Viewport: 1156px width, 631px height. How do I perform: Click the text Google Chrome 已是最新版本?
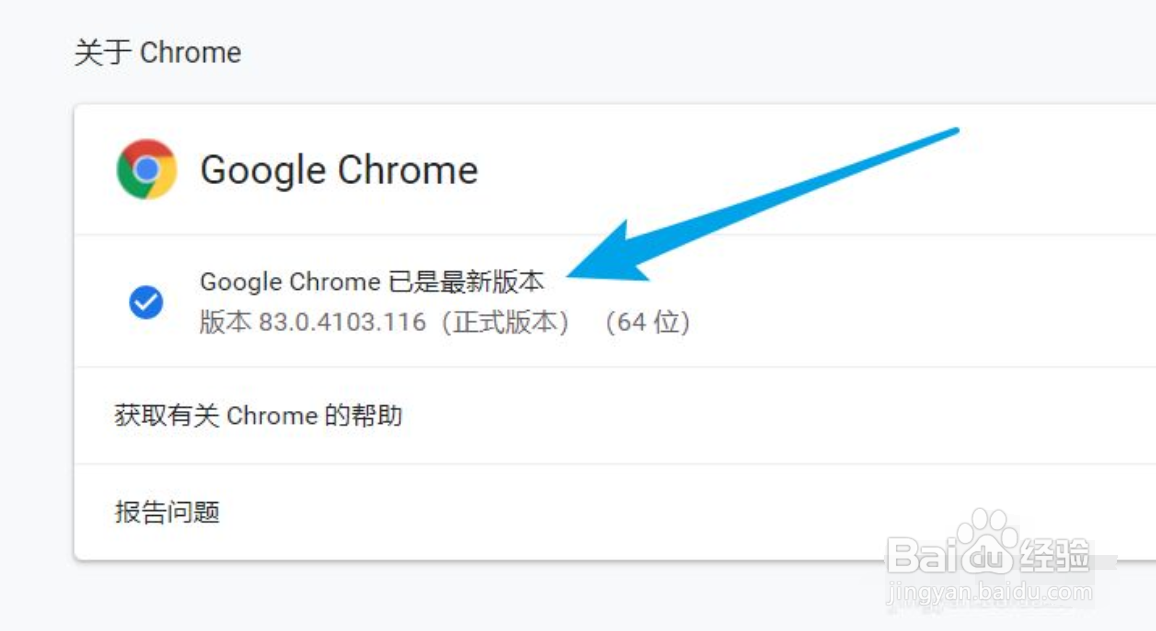tap(372, 282)
